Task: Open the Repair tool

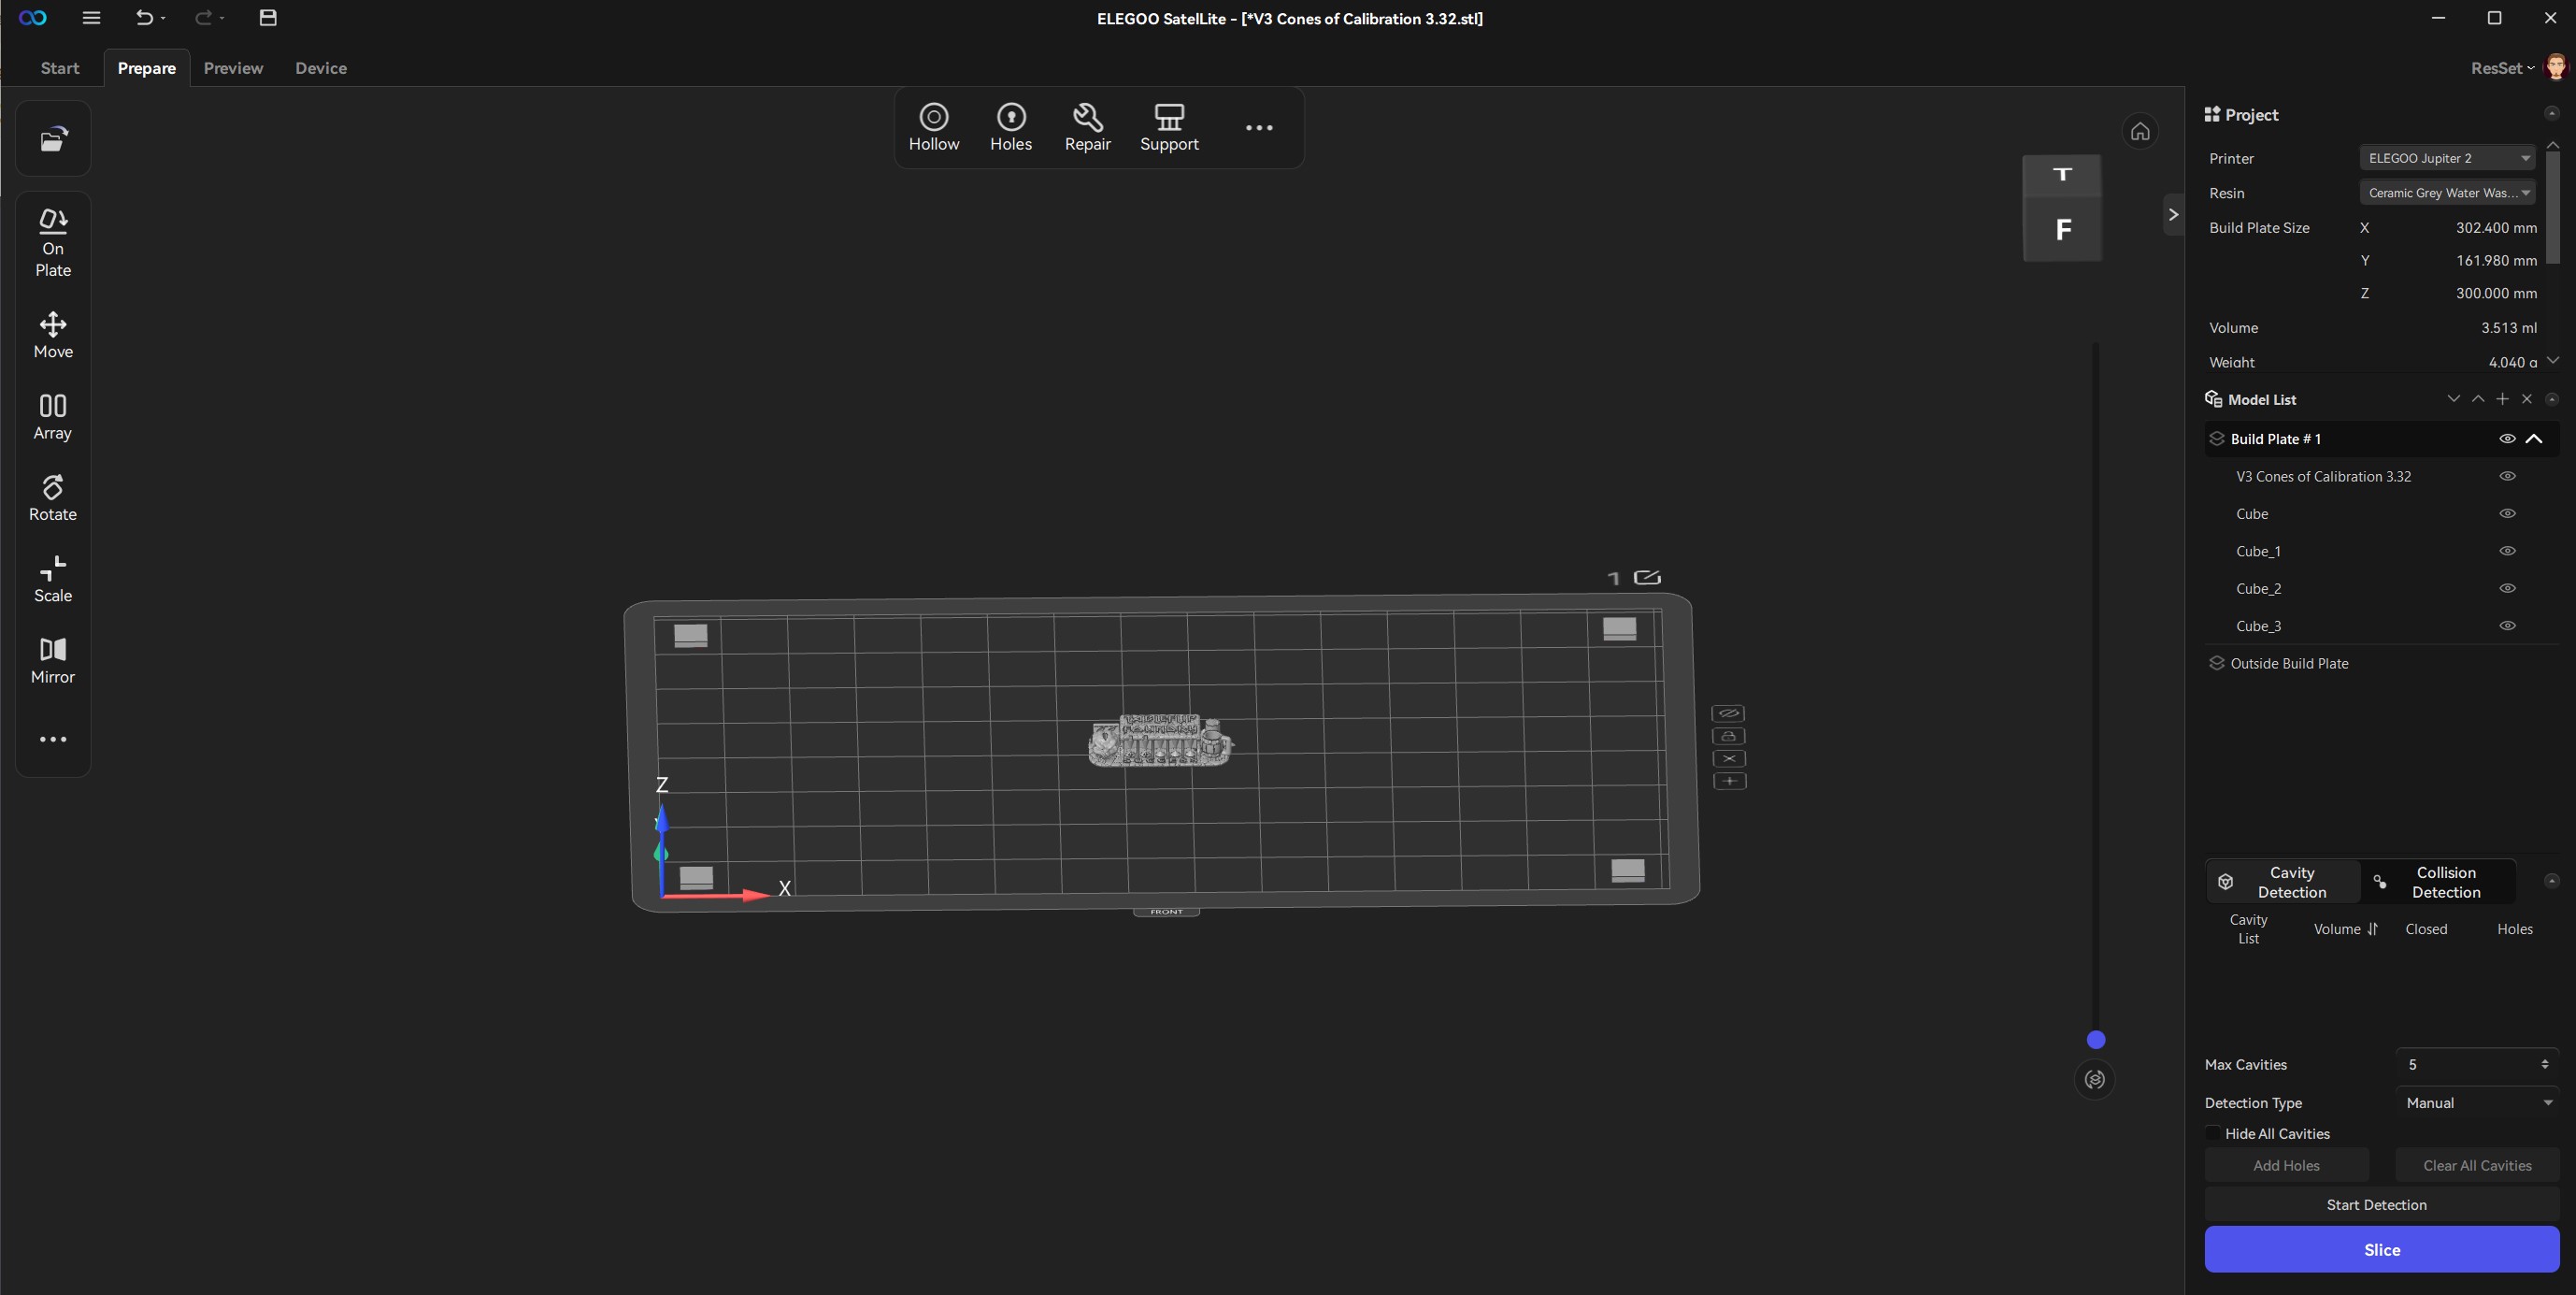Action: click(1088, 128)
